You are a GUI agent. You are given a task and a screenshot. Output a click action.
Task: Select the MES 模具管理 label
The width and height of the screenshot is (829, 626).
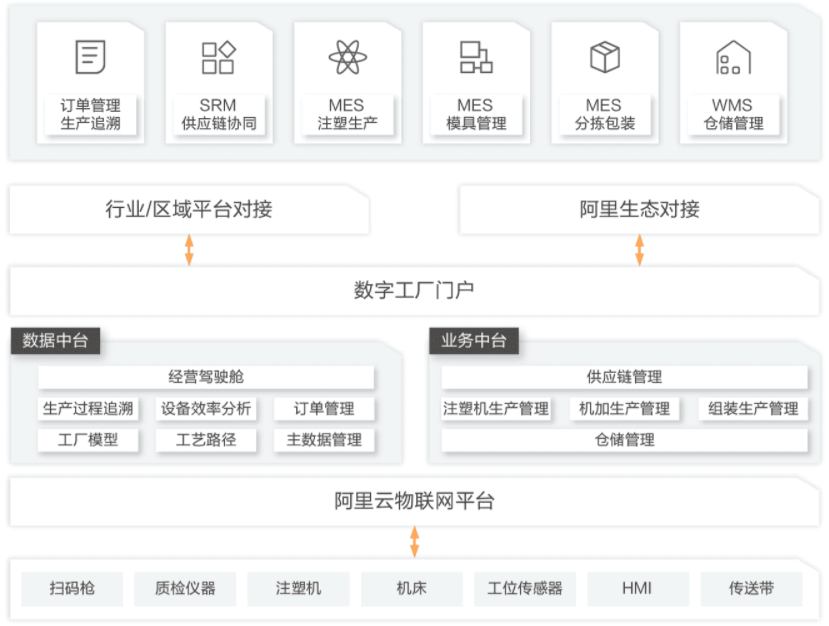476,114
